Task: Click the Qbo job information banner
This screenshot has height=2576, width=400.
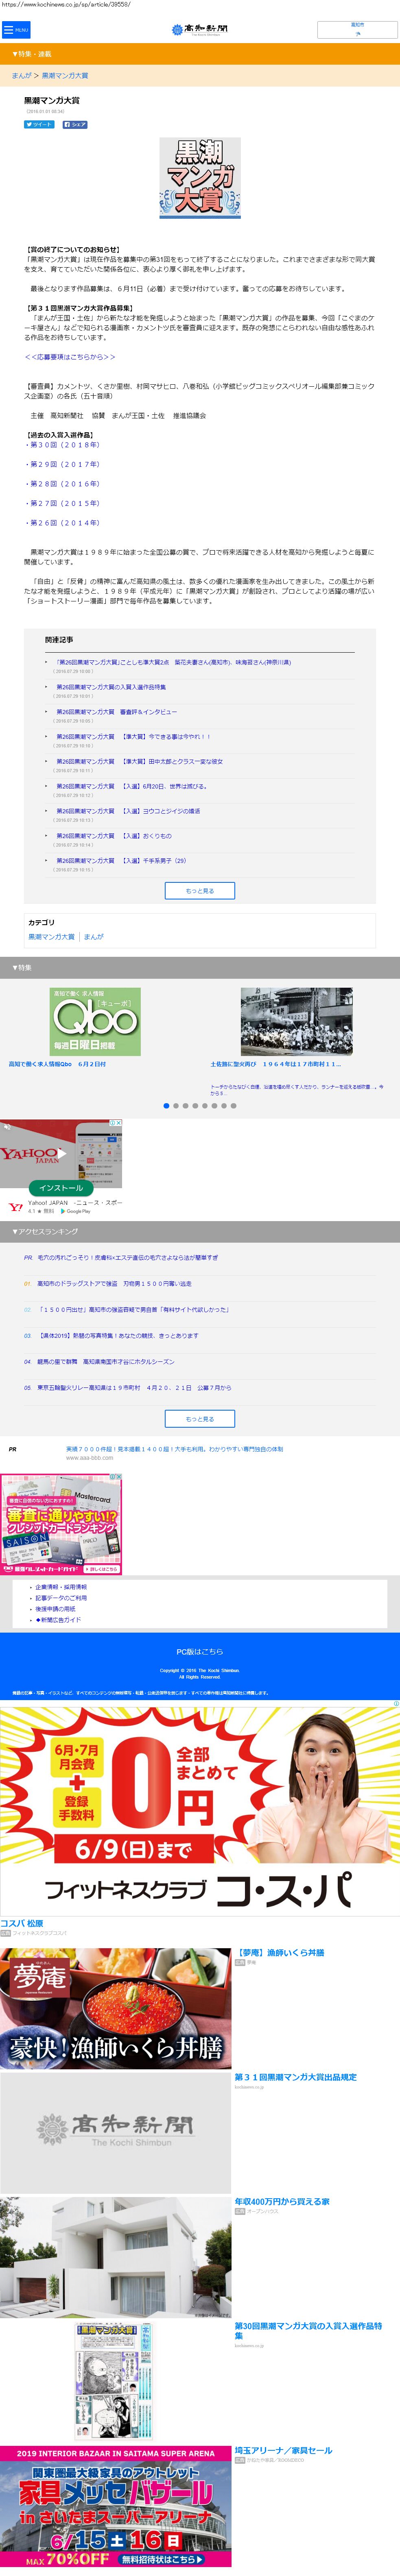Action: [95, 1021]
